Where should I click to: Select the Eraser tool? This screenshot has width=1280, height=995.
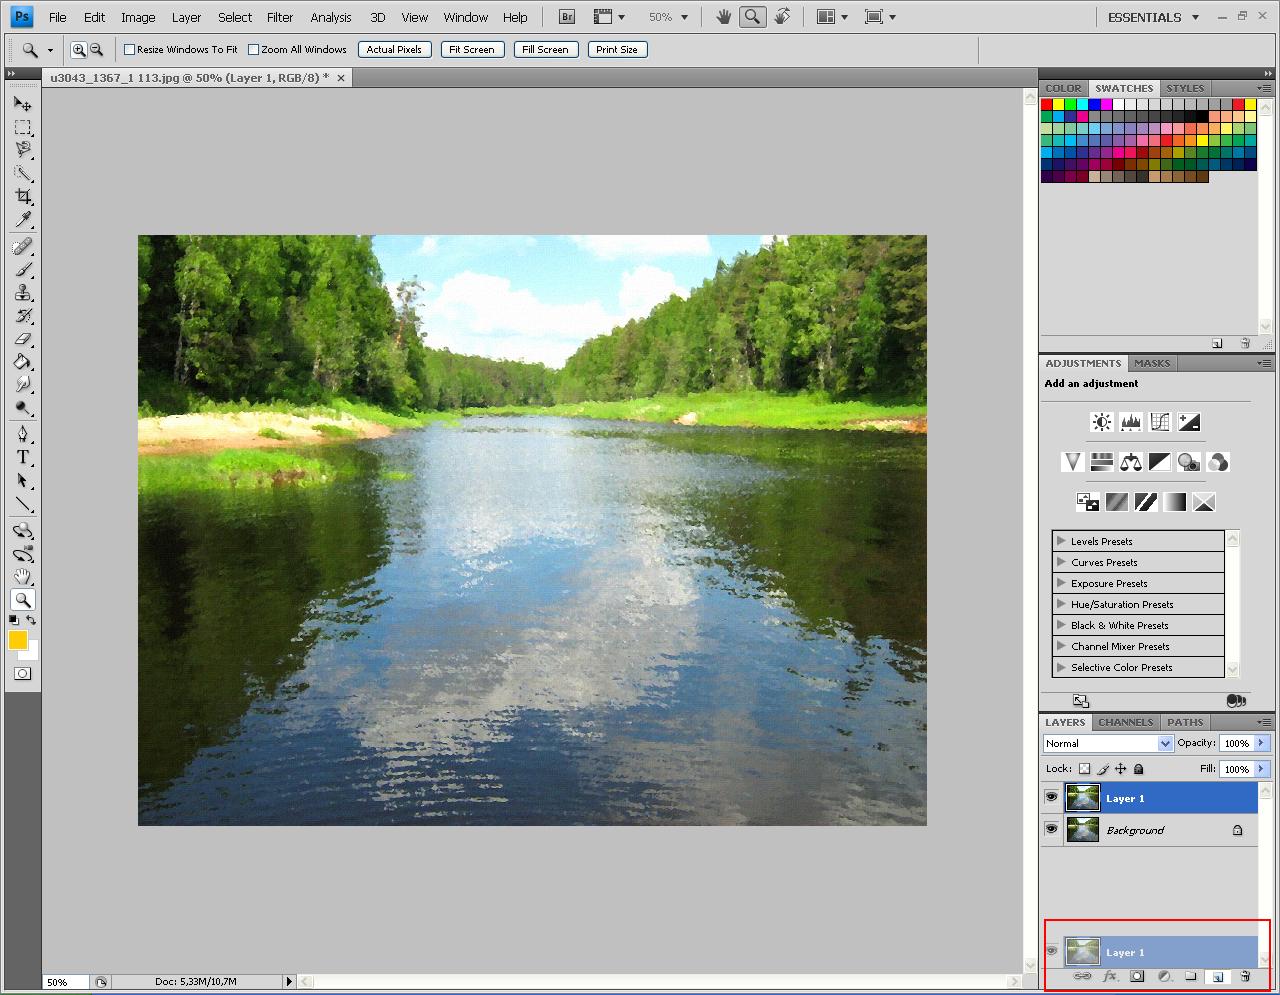23,339
